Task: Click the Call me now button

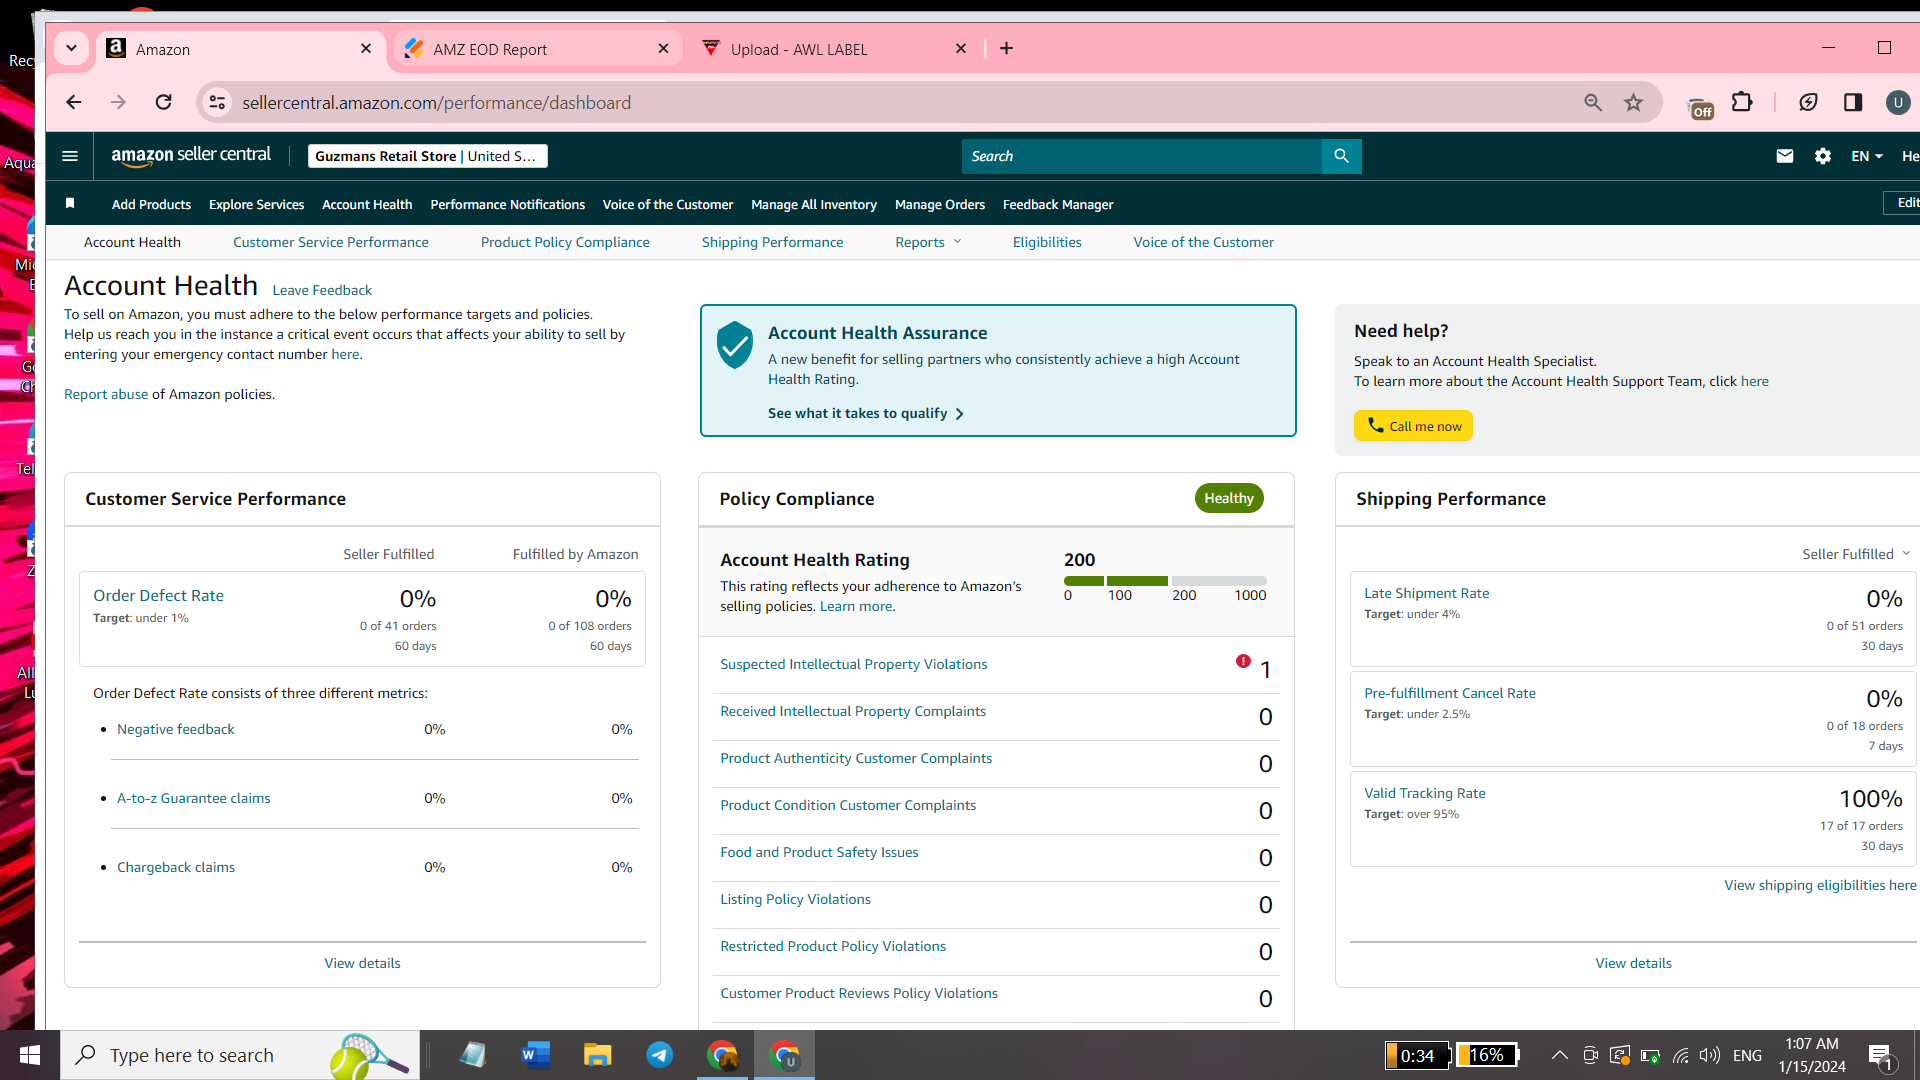Action: (1413, 426)
